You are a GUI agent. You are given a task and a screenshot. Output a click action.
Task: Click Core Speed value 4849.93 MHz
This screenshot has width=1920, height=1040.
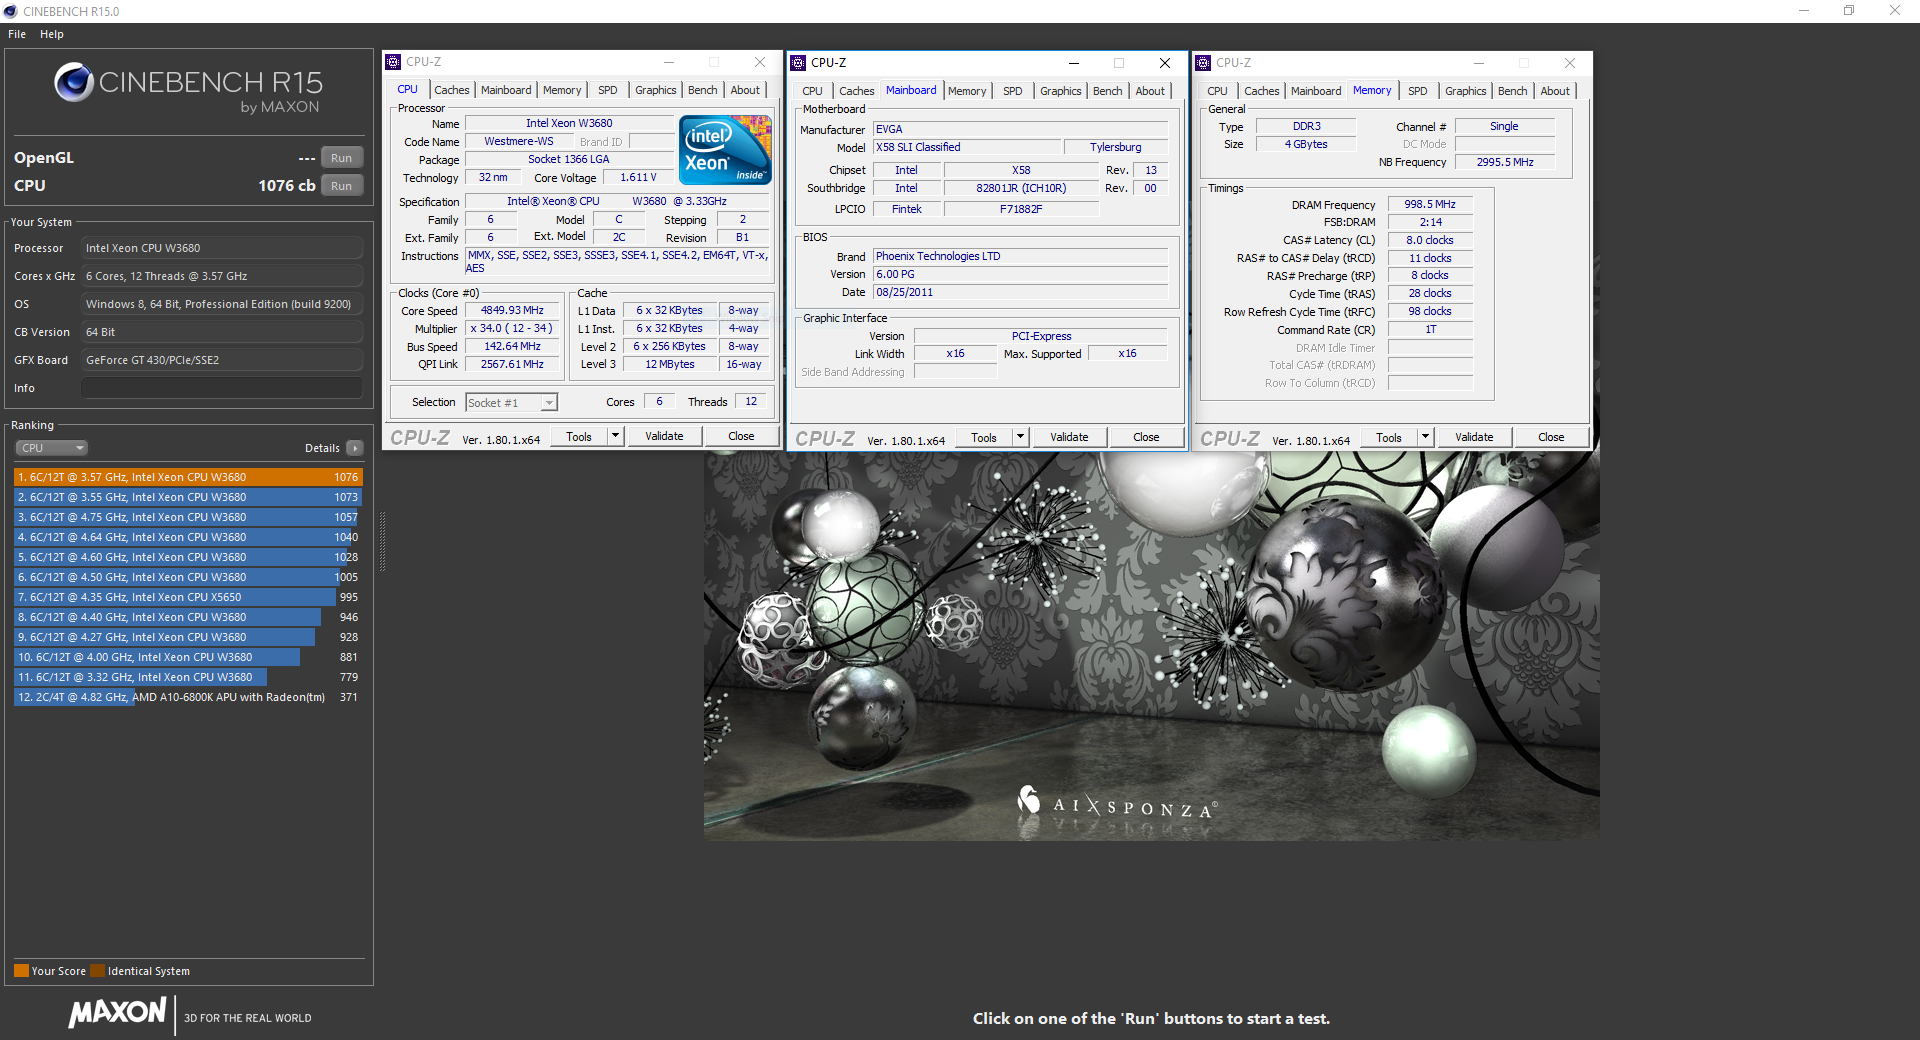(512, 311)
